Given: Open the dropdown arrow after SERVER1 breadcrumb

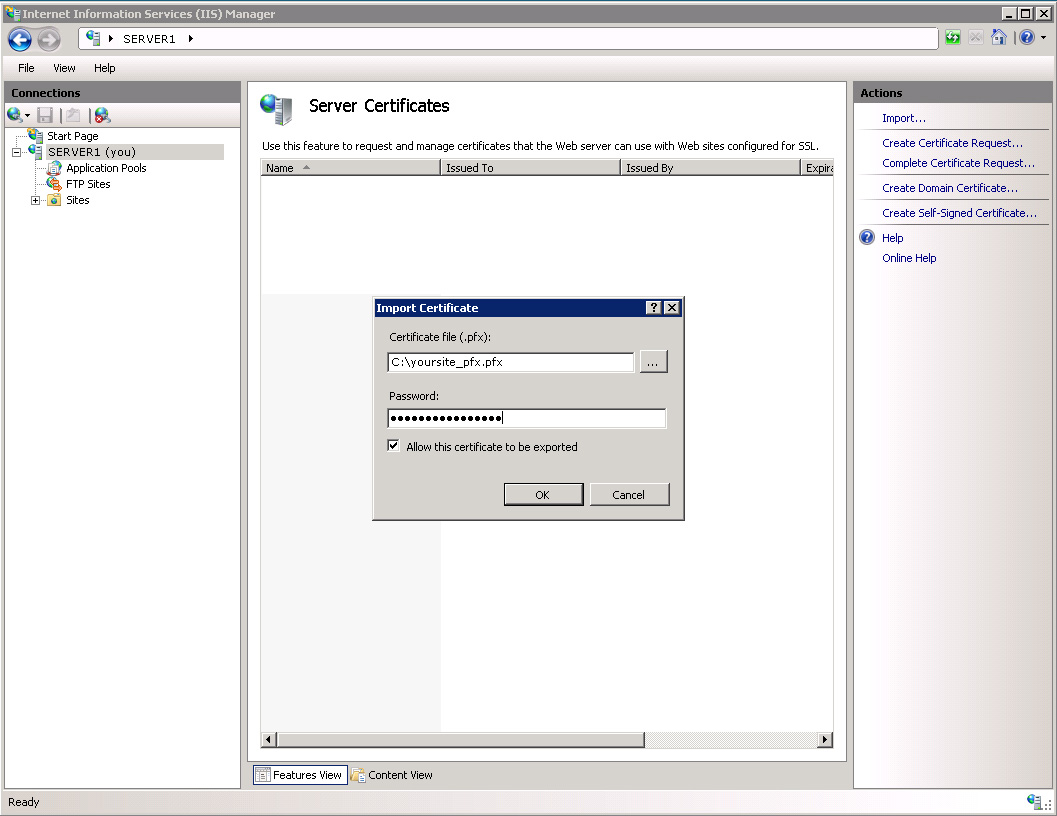Looking at the screenshot, I should [191, 38].
